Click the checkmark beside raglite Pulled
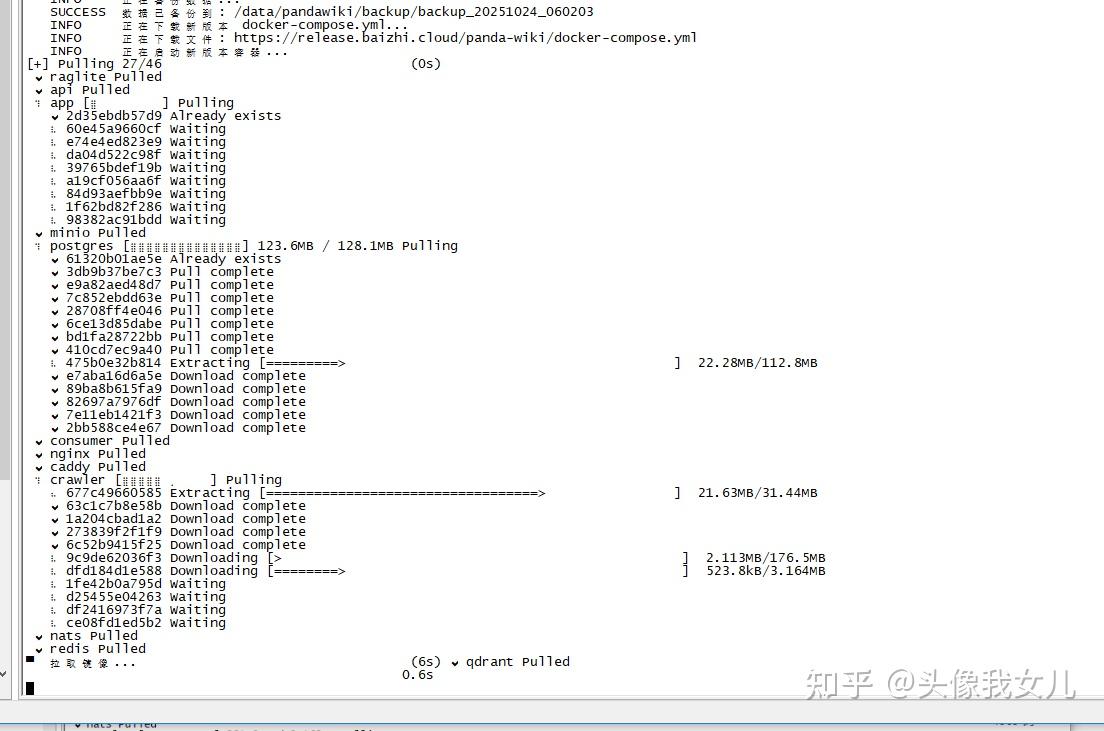Screen dimensions: 1104x731 [x=39, y=78]
